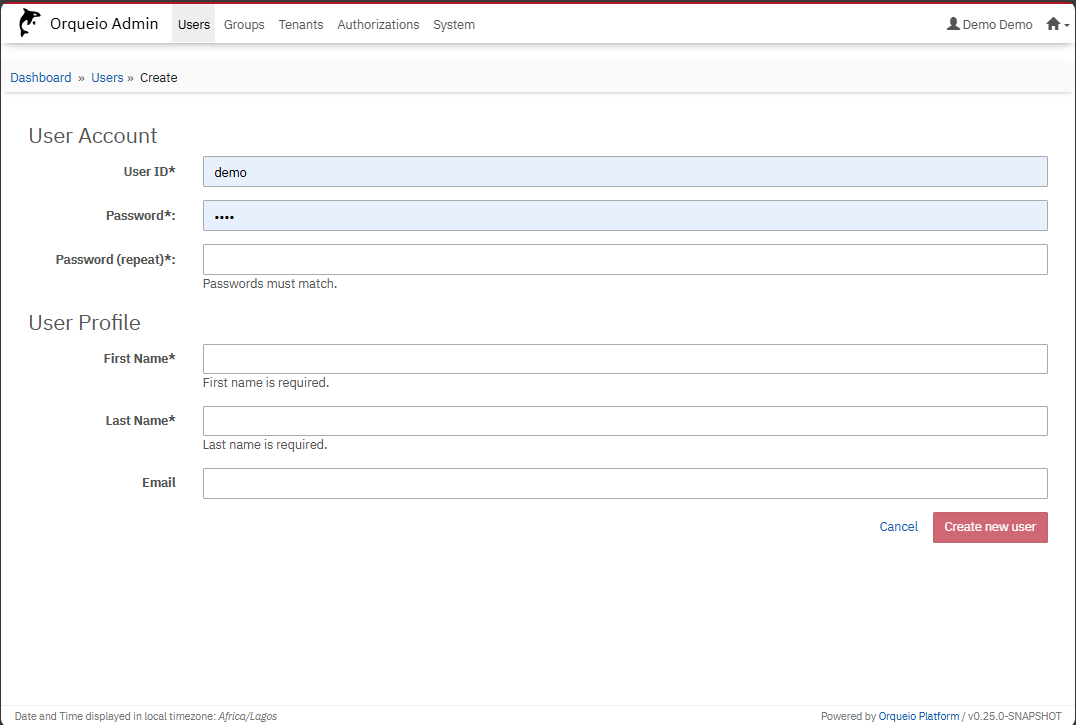Open the Groups menu tab
The image size is (1076, 725).
pyautogui.click(x=244, y=24)
